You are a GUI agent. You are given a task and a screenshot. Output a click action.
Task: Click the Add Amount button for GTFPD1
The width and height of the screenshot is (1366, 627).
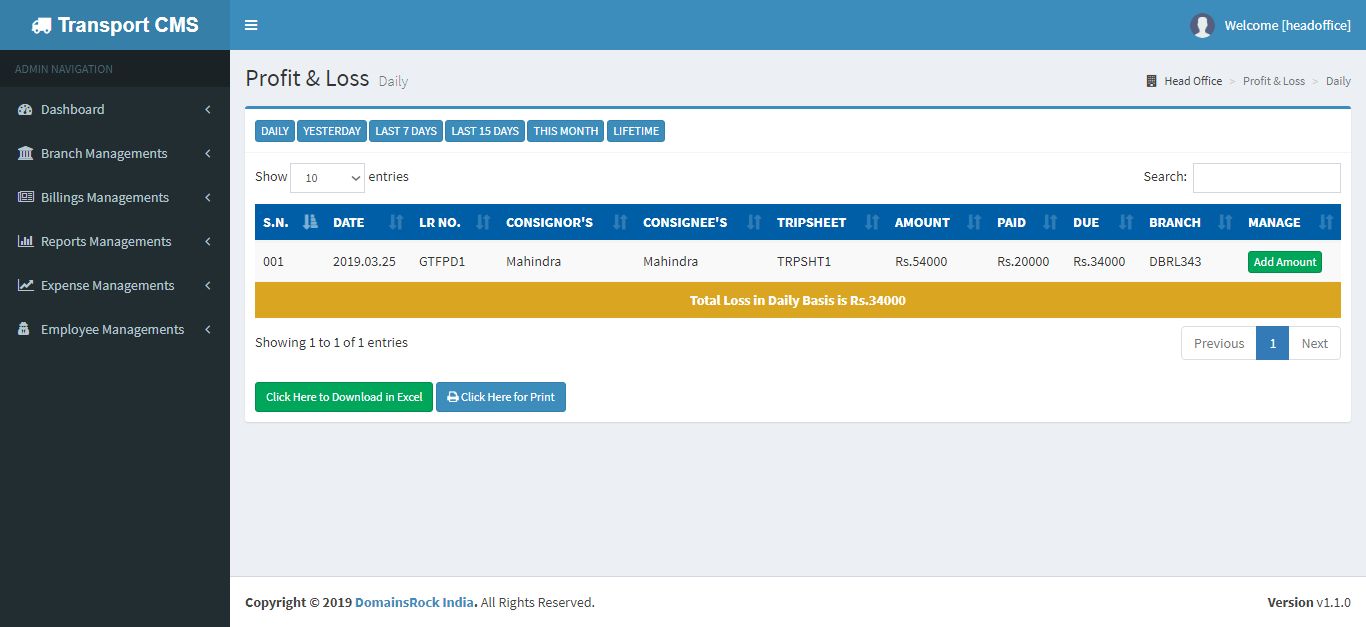pos(1285,262)
